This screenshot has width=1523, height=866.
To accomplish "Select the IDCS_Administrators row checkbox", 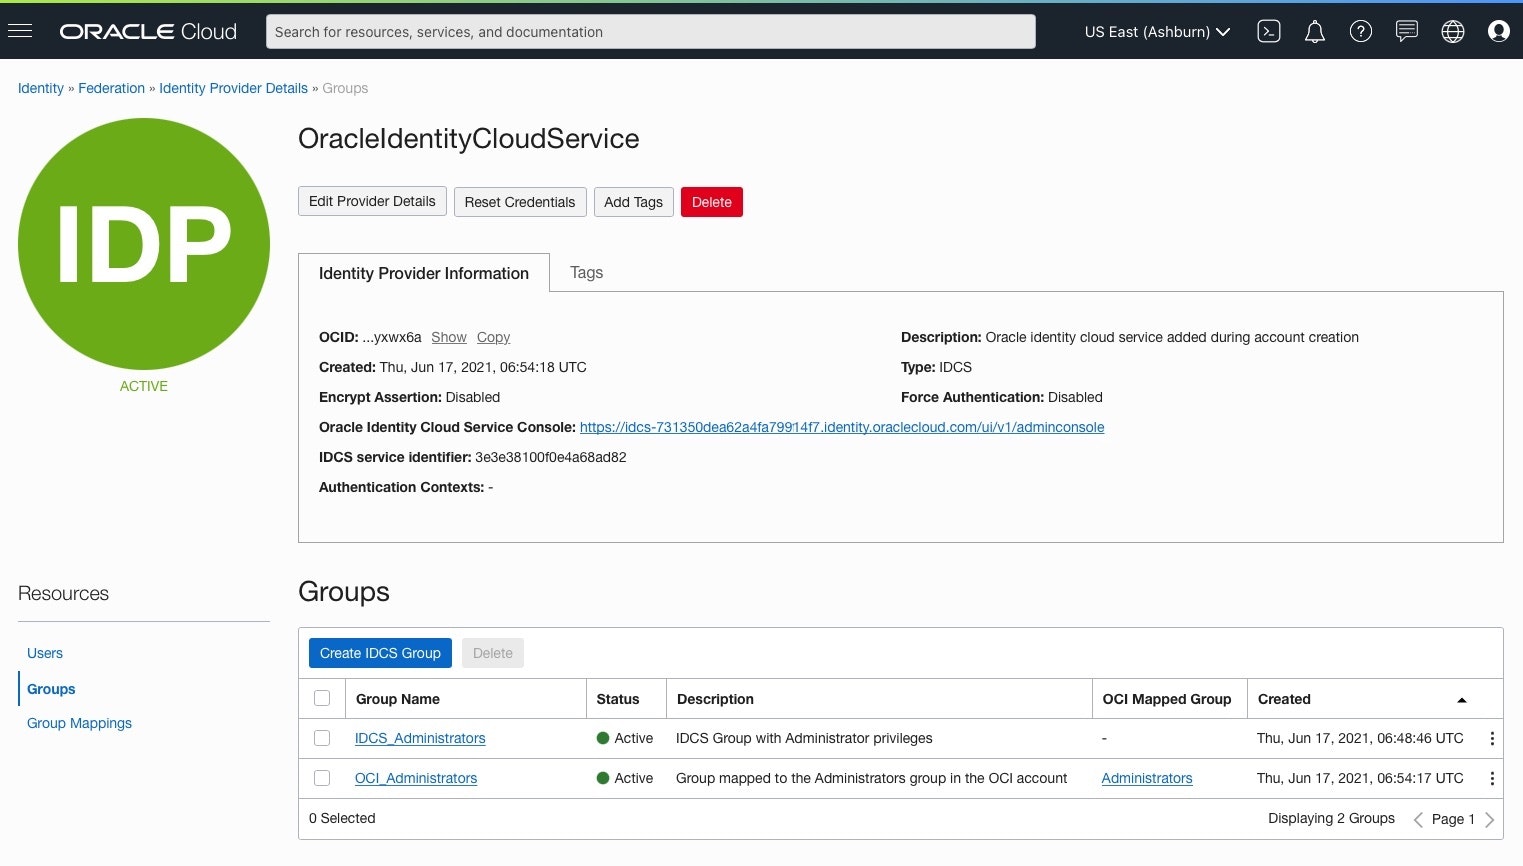I will pyautogui.click(x=322, y=738).
